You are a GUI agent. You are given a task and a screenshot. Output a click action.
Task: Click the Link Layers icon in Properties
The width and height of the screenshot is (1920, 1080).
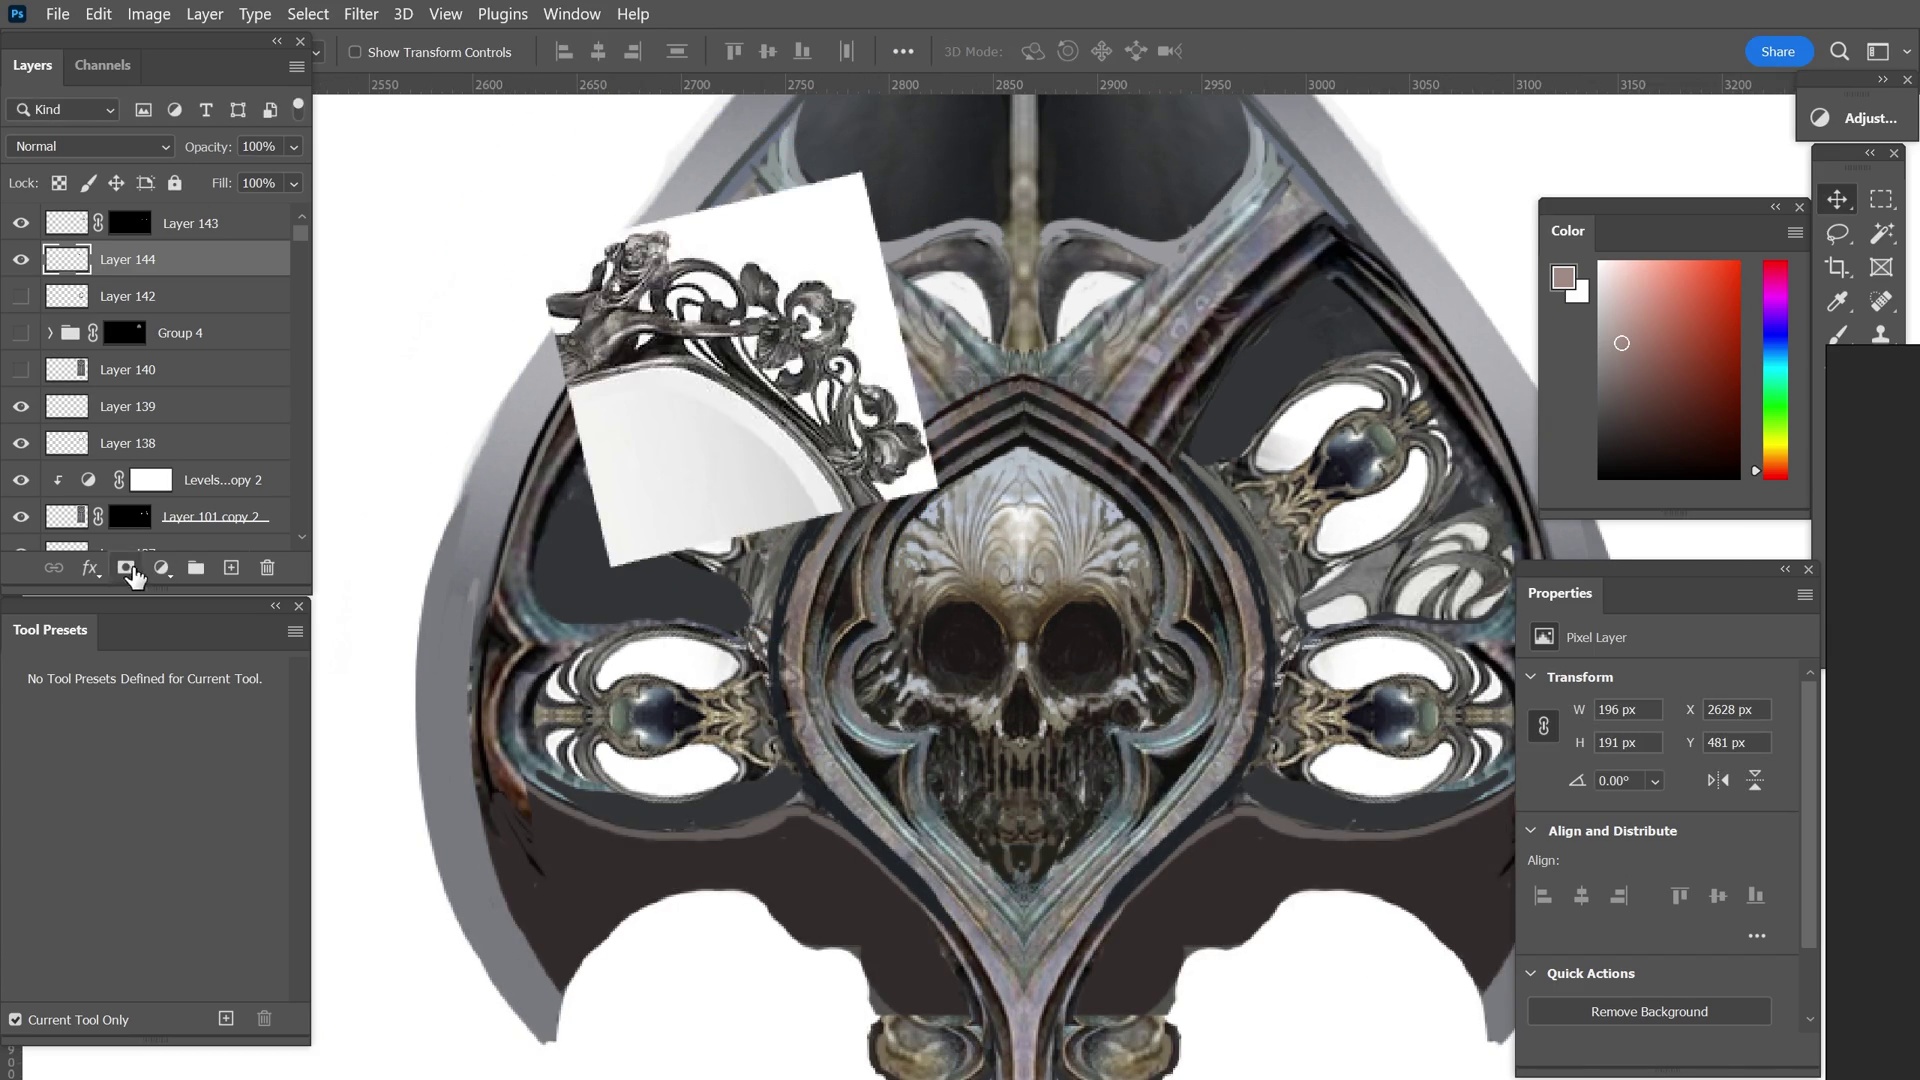tap(1544, 725)
